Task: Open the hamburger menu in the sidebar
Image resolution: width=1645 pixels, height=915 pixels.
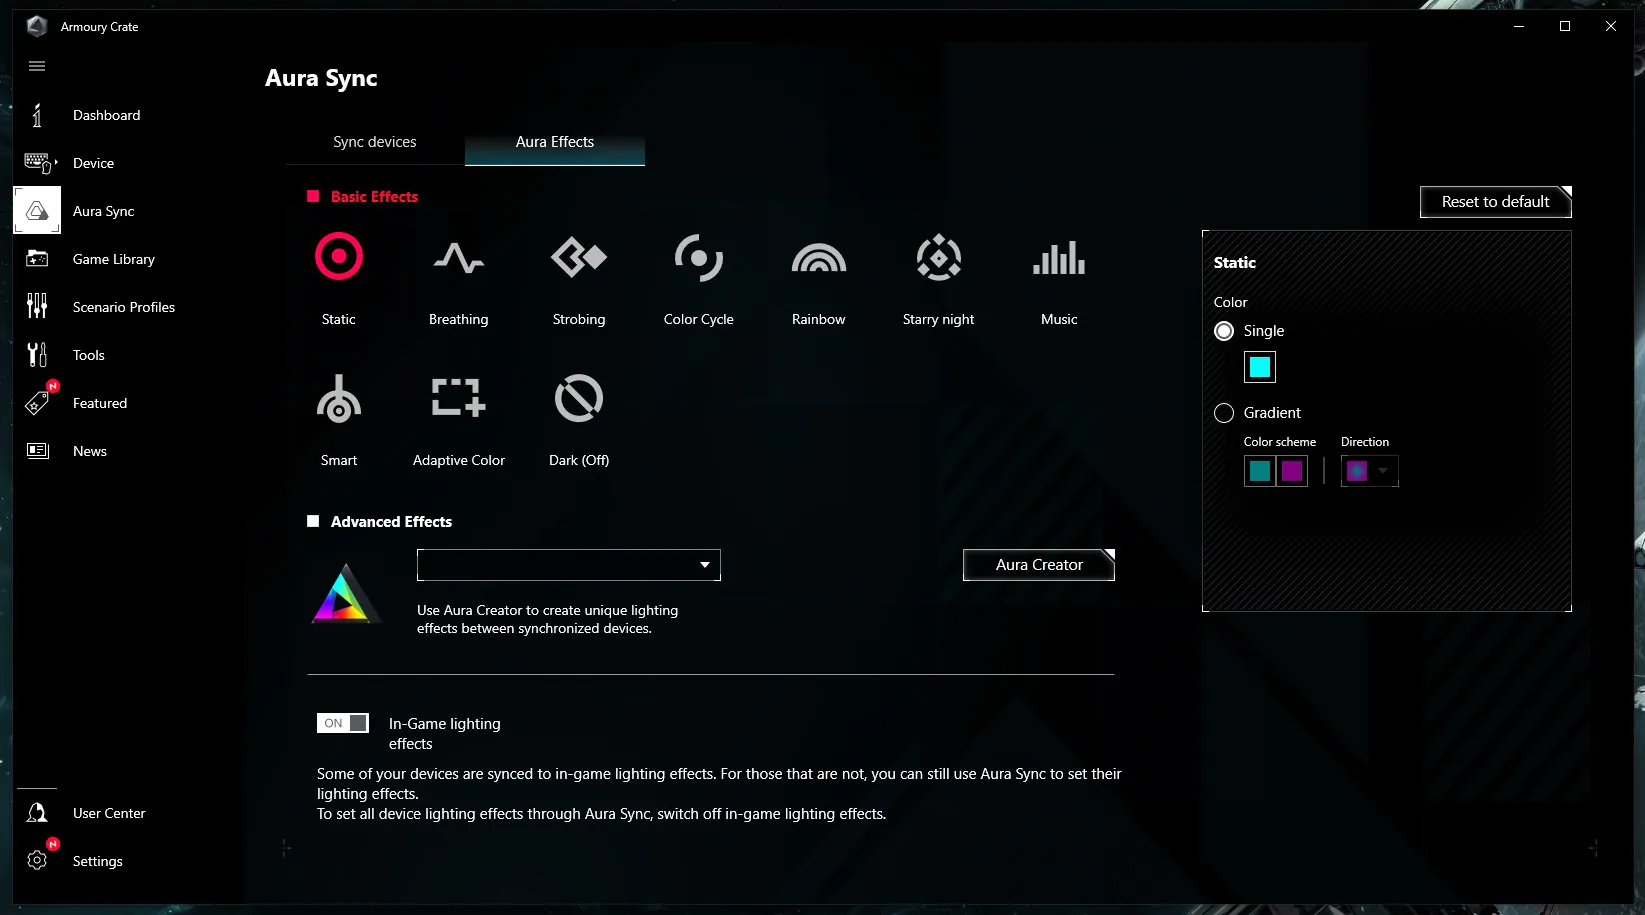Action: click(x=37, y=66)
